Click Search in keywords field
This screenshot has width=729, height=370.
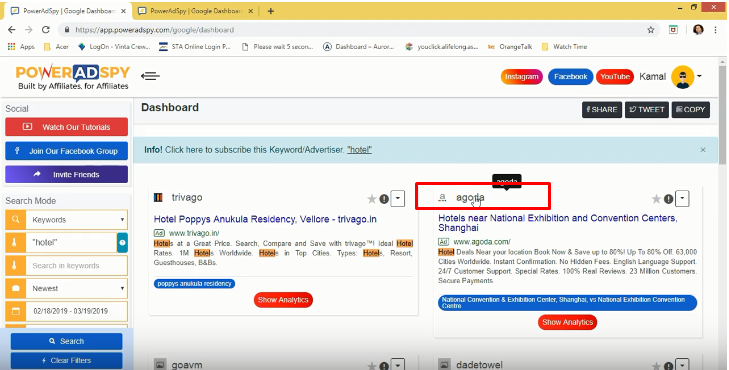pos(76,265)
